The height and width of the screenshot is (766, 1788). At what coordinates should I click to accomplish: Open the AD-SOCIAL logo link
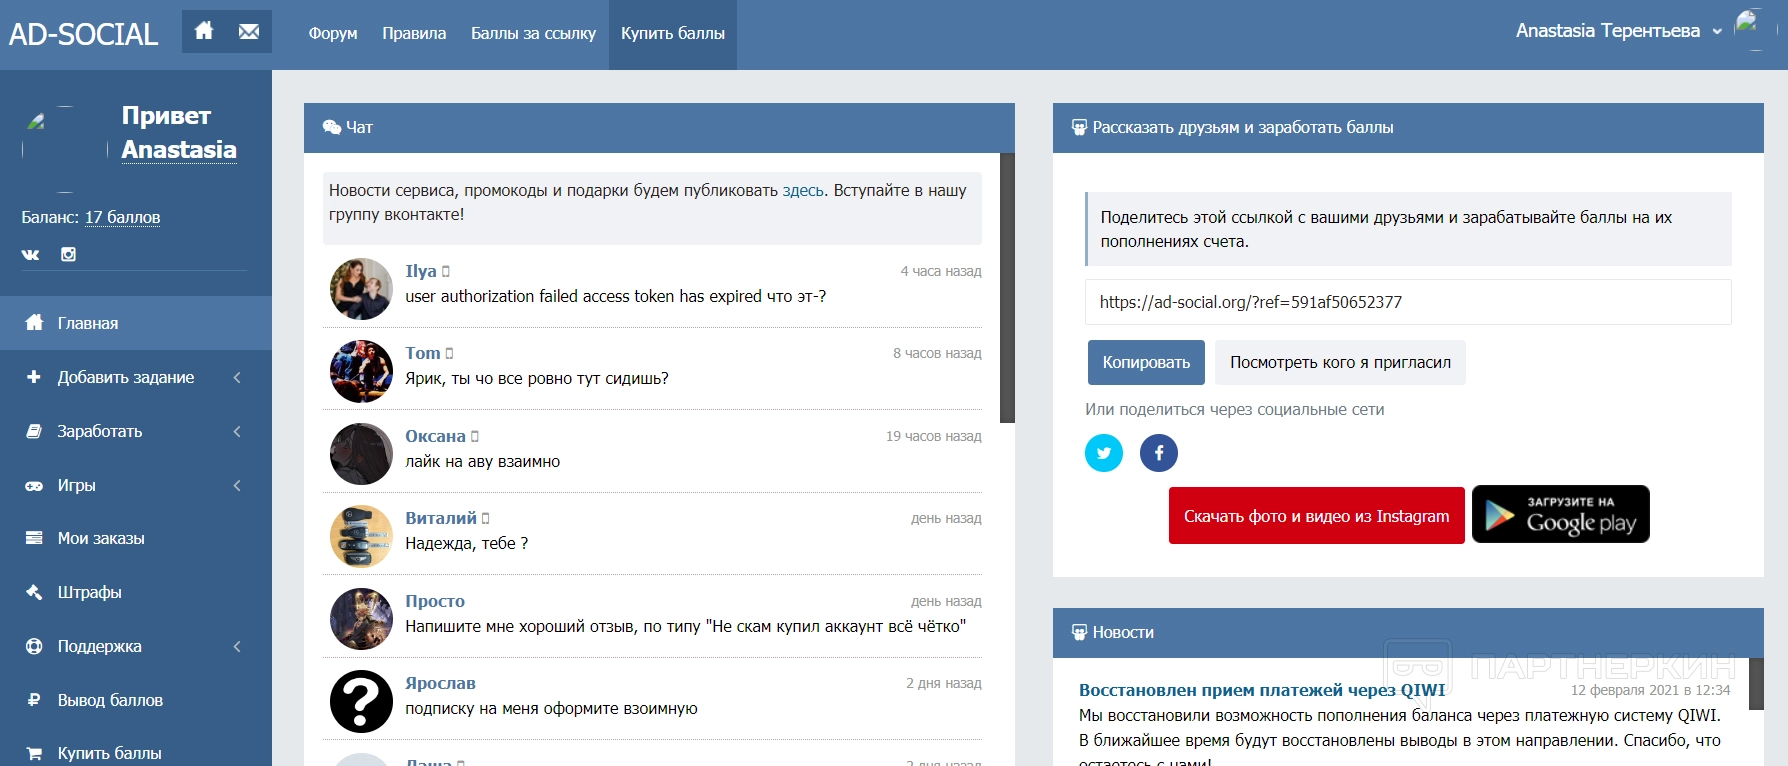[84, 34]
